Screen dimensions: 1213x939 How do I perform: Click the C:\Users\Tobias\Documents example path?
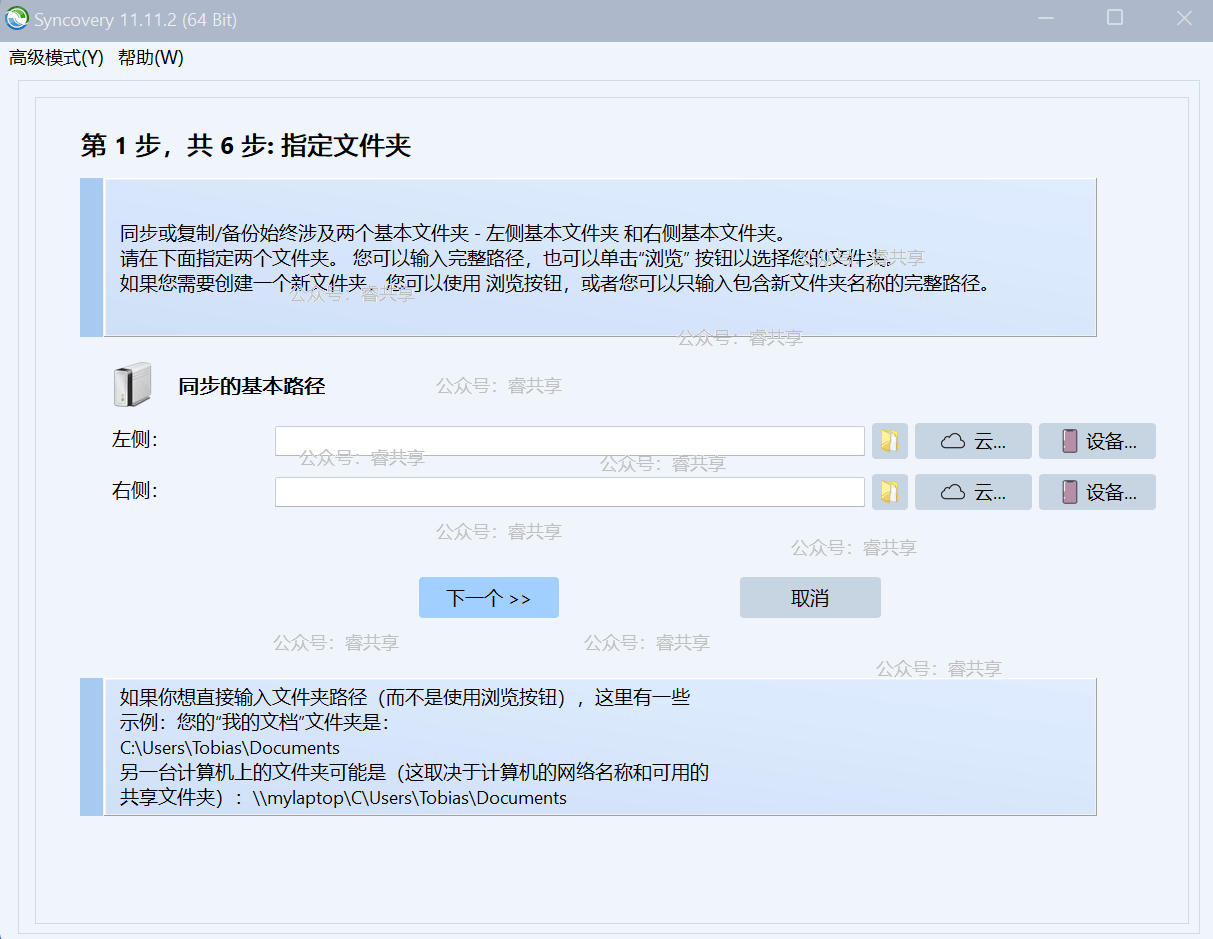coord(230,748)
